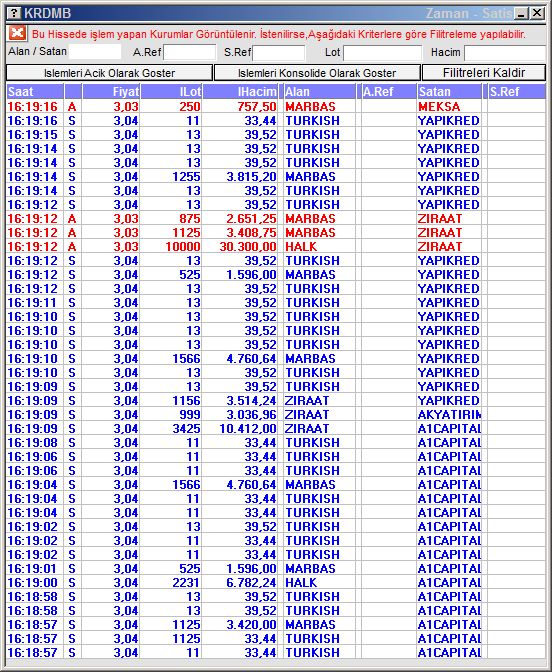Select AKYATIRIM seller cell
Viewport: 552px width, 672px height.
pyautogui.click(x=449, y=414)
